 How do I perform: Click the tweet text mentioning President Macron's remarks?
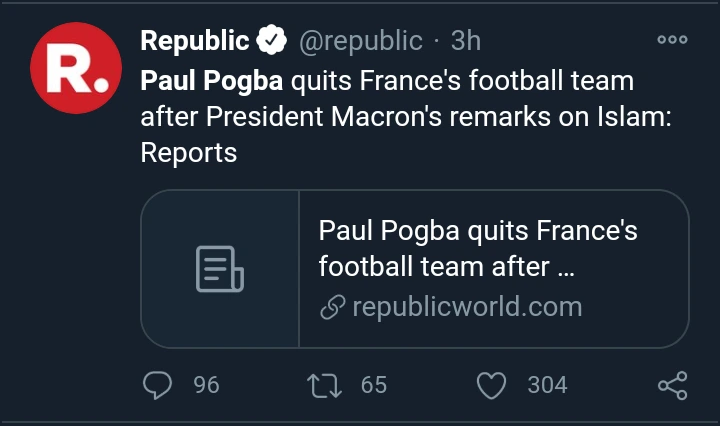pyautogui.click(x=405, y=116)
